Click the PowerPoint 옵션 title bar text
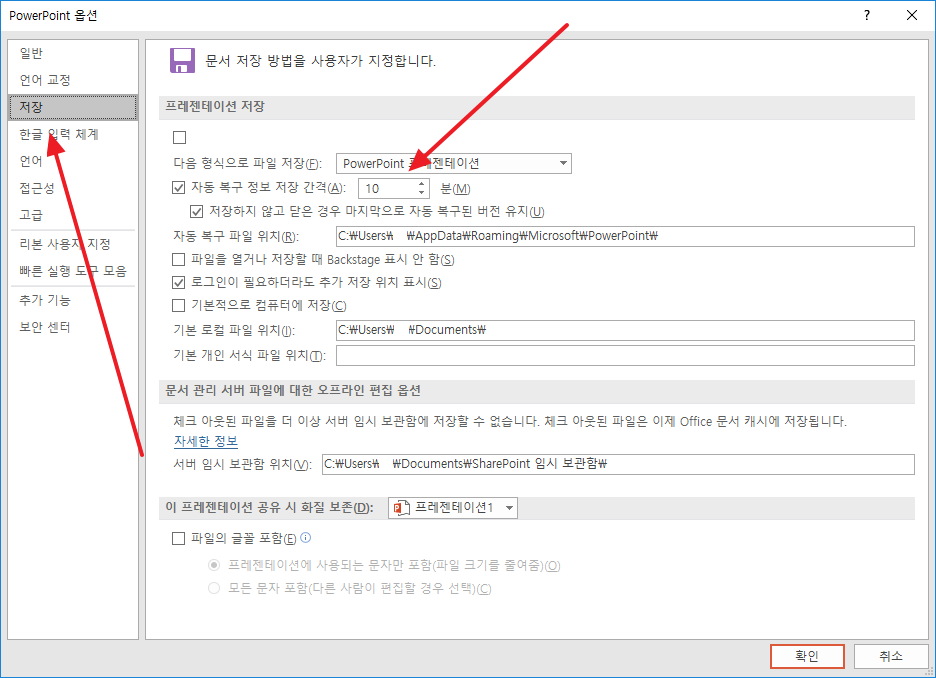The image size is (936, 678). tap(53, 16)
